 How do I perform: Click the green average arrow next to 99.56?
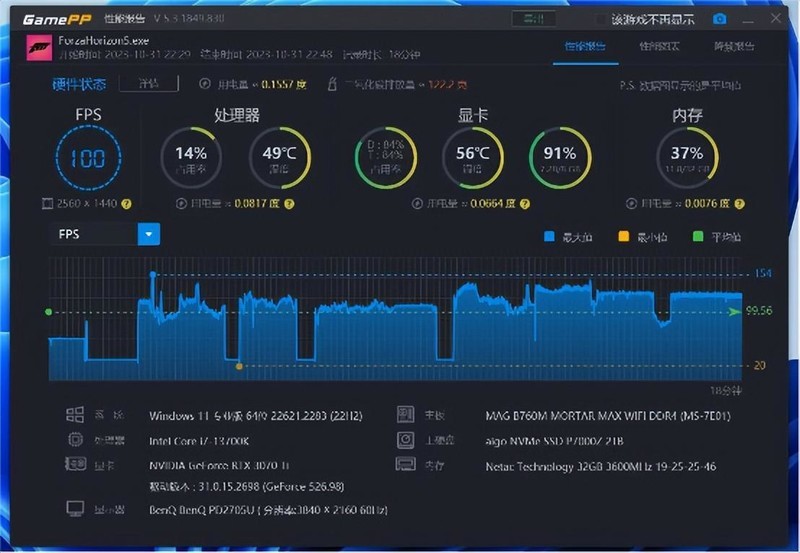pyautogui.click(x=735, y=311)
